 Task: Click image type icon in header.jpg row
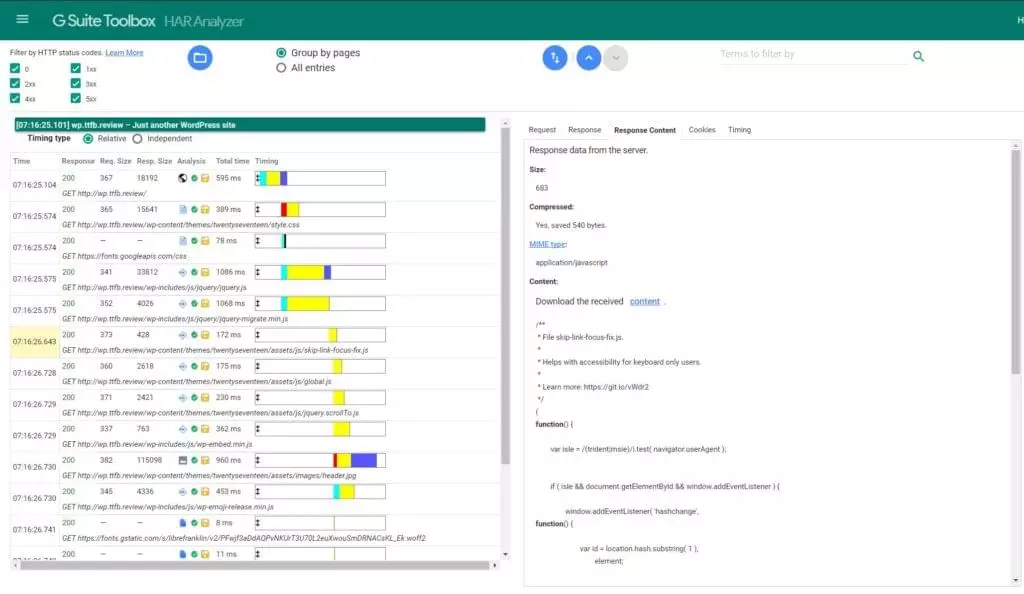pyautogui.click(x=183, y=460)
